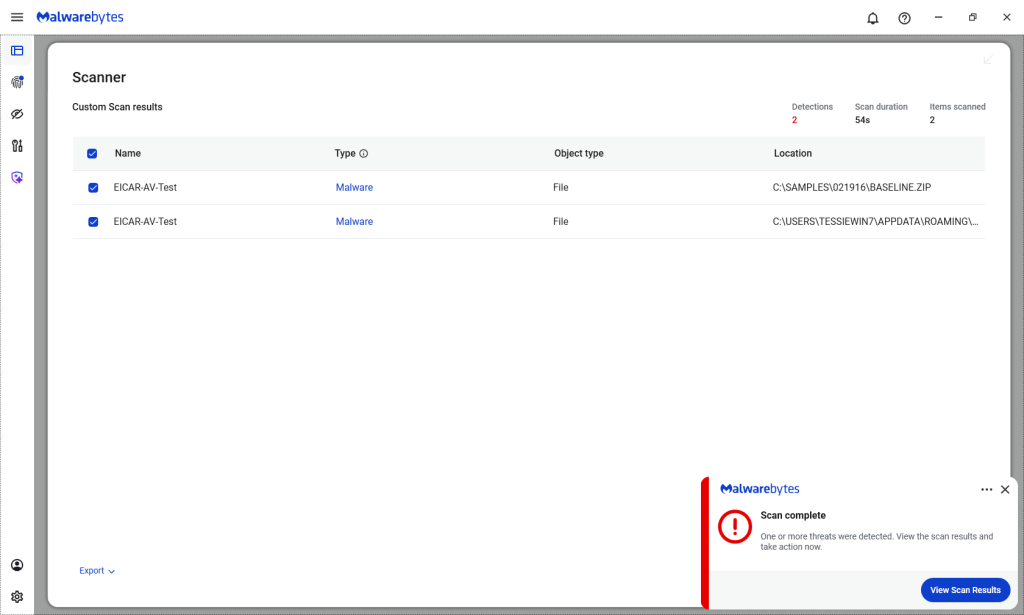Image resolution: width=1024 pixels, height=615 pixels.
Task: Click the Type column info icon
Action: pos(364,154)
